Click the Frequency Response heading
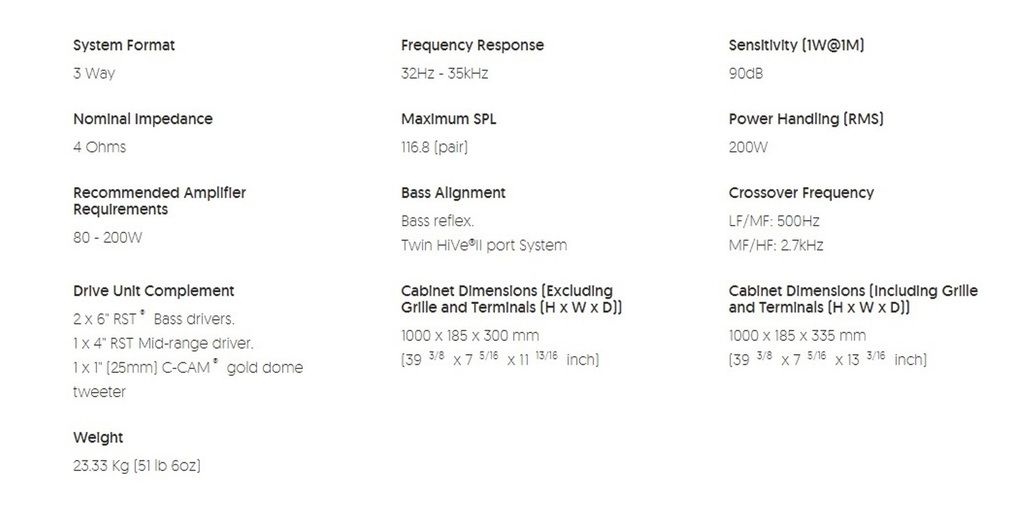Image resolution: width=1024 pixels, height=505 pixels. tap(472, 46)
